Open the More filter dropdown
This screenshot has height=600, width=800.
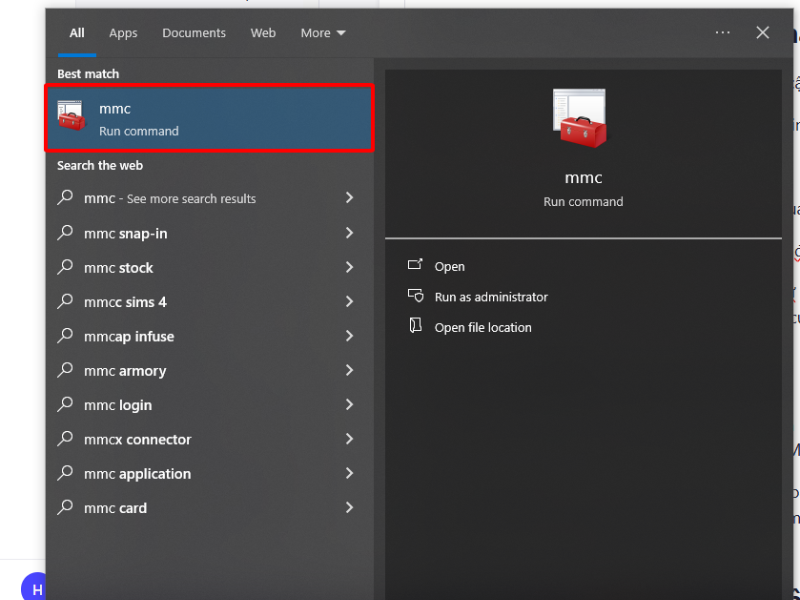point(323,33)
